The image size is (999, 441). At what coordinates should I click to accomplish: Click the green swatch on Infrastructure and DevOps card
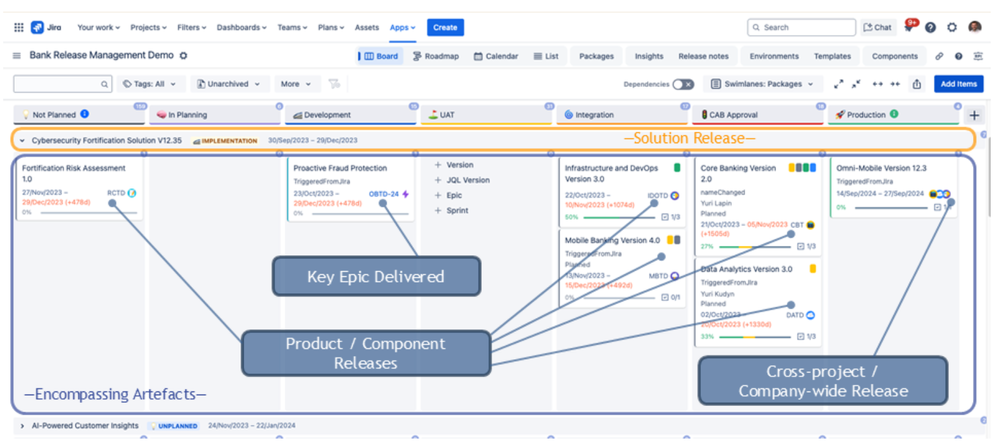677,168
